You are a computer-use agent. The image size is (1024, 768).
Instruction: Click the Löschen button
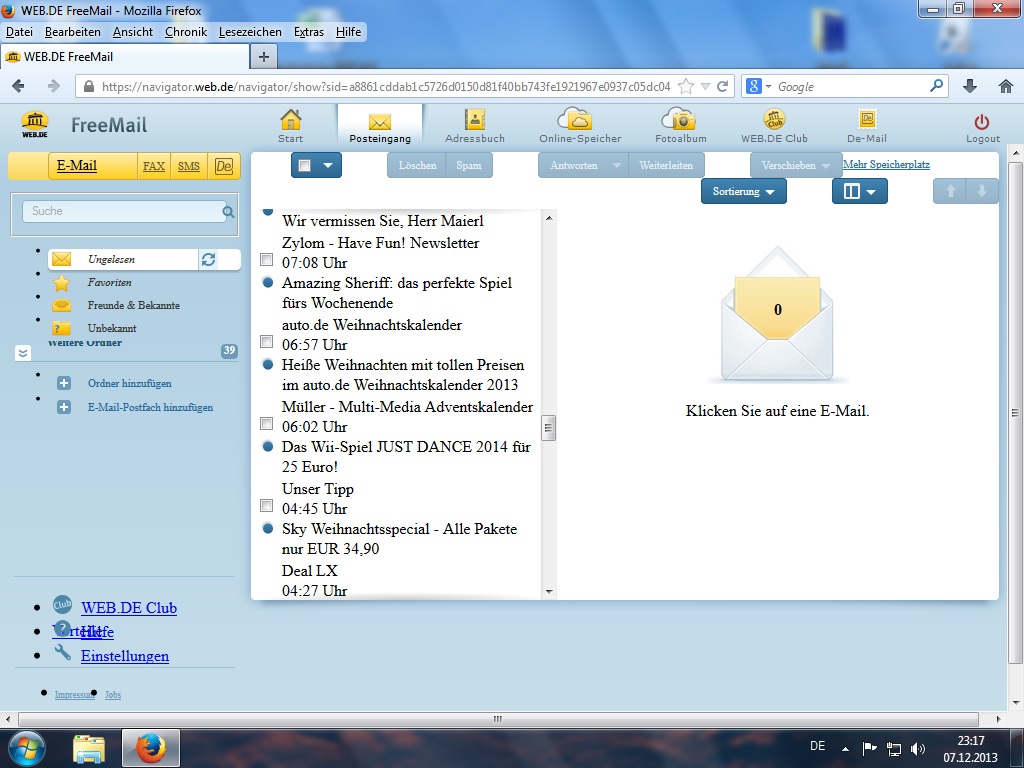tap(417, 165)
